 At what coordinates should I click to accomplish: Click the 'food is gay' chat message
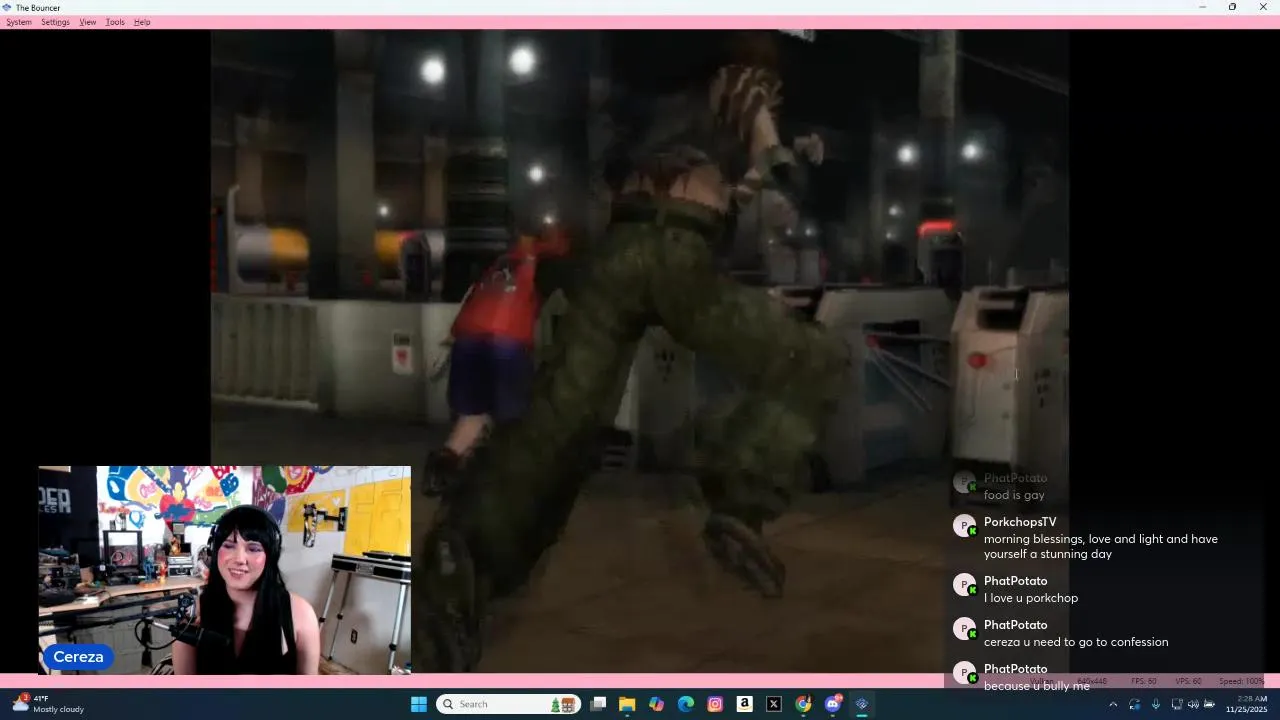click(x=1014, y=495)
